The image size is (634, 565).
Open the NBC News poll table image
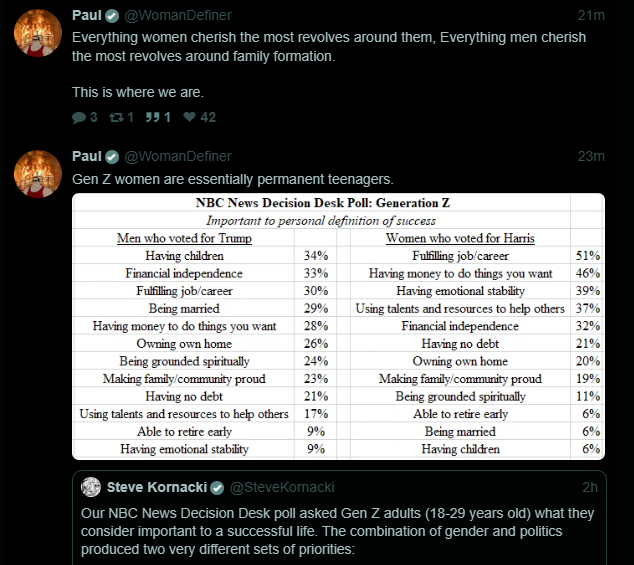pos(338,326)
